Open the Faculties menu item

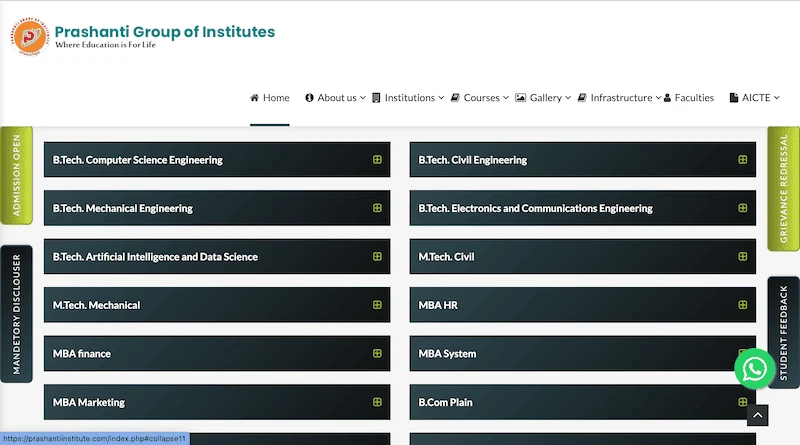689,98
